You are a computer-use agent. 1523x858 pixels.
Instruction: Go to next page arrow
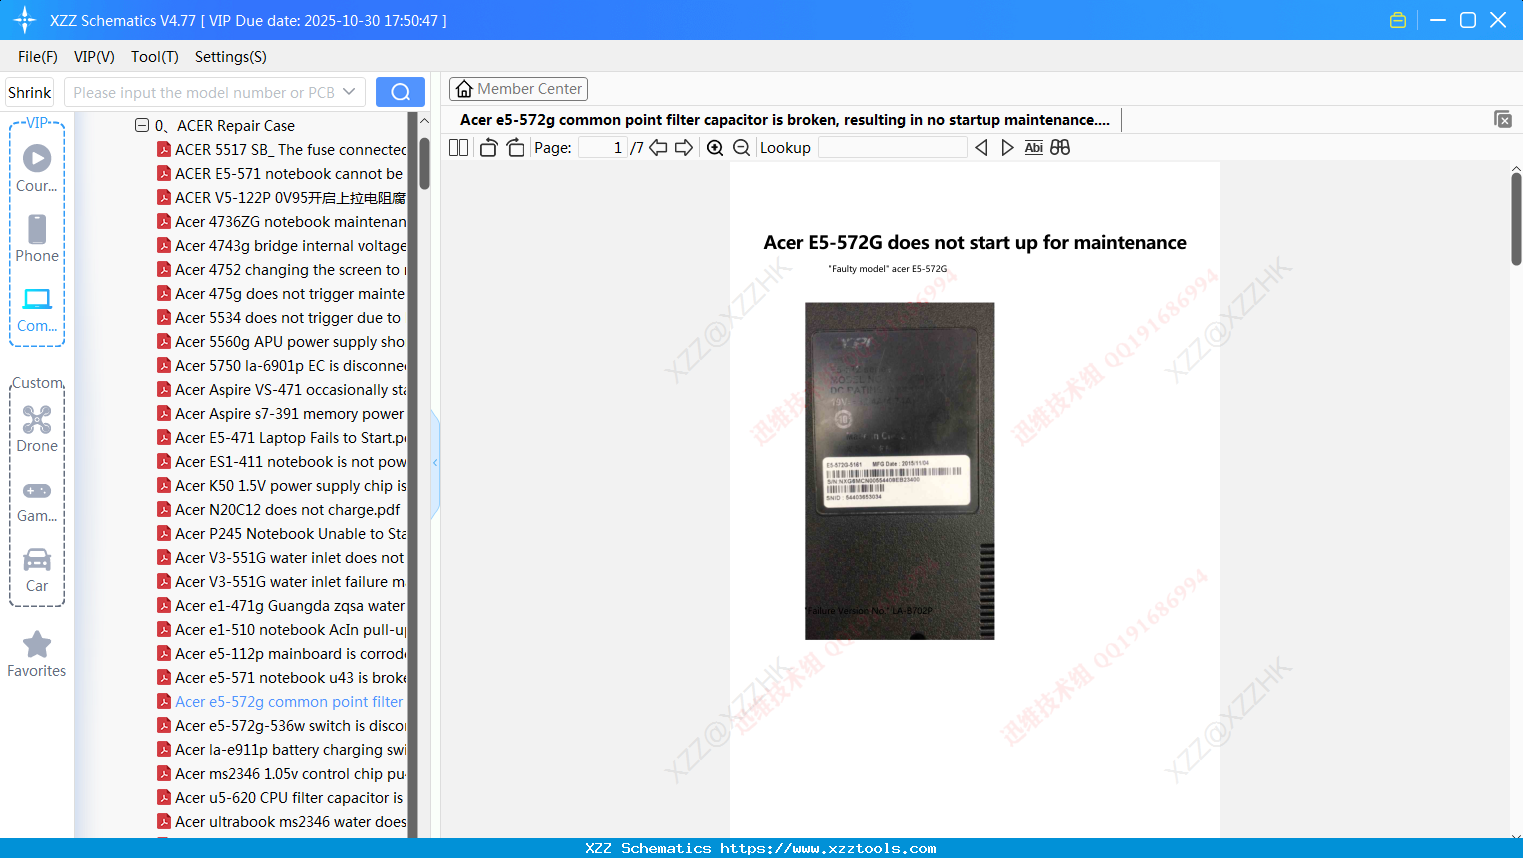pos(684,148)
